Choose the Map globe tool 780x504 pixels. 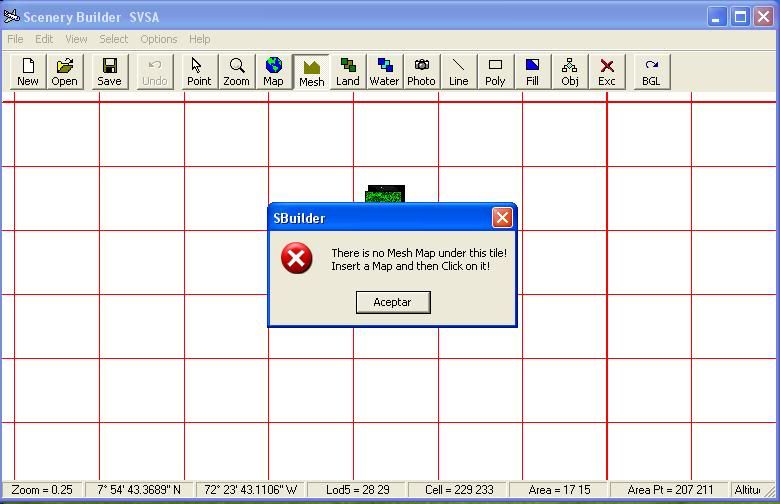click(273, 72)
